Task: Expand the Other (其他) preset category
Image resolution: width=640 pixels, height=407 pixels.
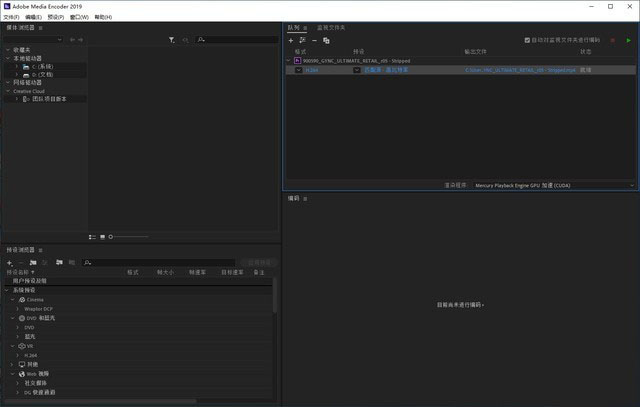Action: [x=12, y=364]
